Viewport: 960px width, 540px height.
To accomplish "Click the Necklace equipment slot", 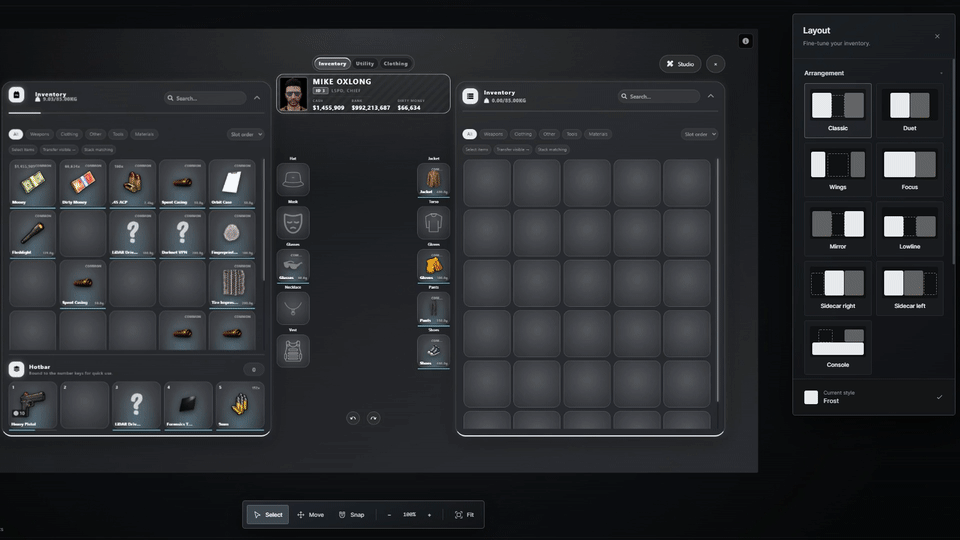I will pos(293,308).
